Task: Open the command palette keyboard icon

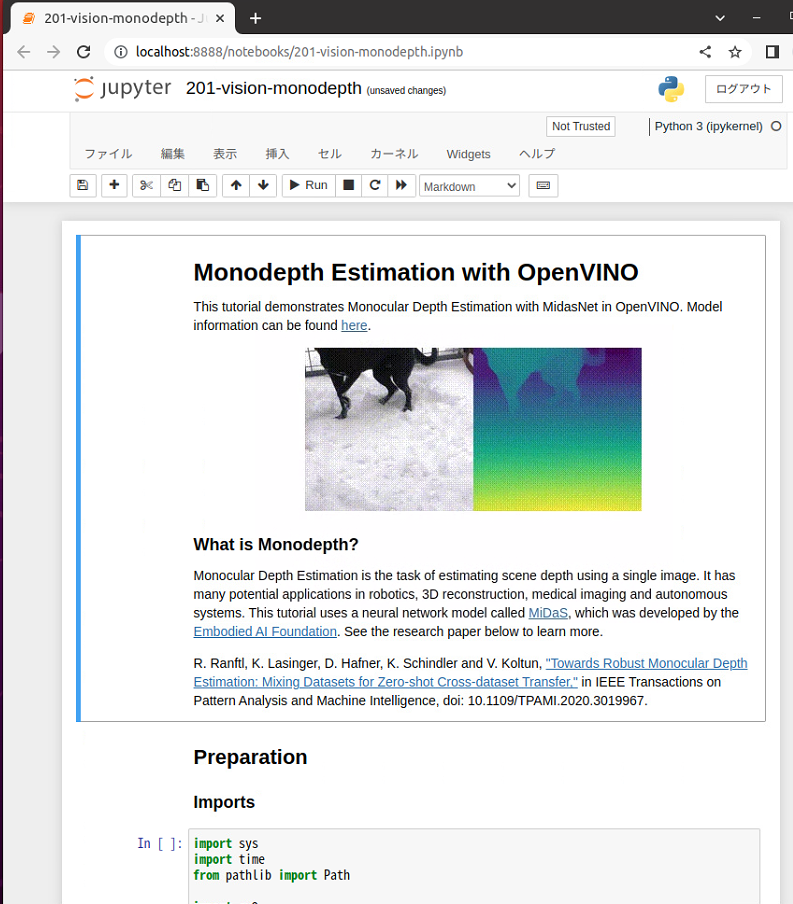Action: 543,185
